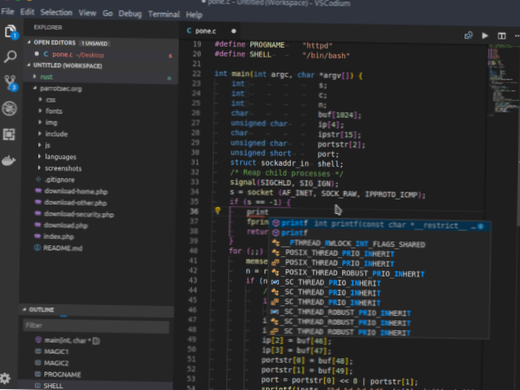Open the Debug view with bug icon
The width and height of the screenshot is (520, 390).
point(9,109)
